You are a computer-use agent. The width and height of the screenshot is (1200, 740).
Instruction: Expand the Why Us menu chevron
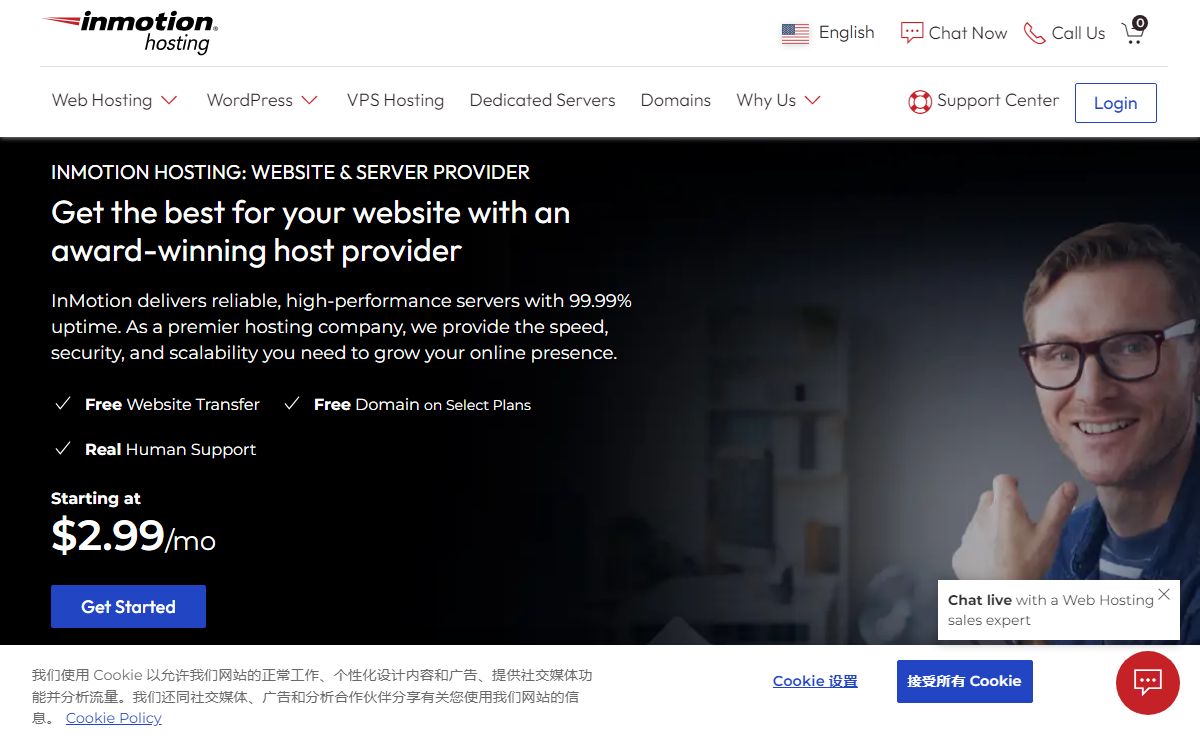(812, 100)
